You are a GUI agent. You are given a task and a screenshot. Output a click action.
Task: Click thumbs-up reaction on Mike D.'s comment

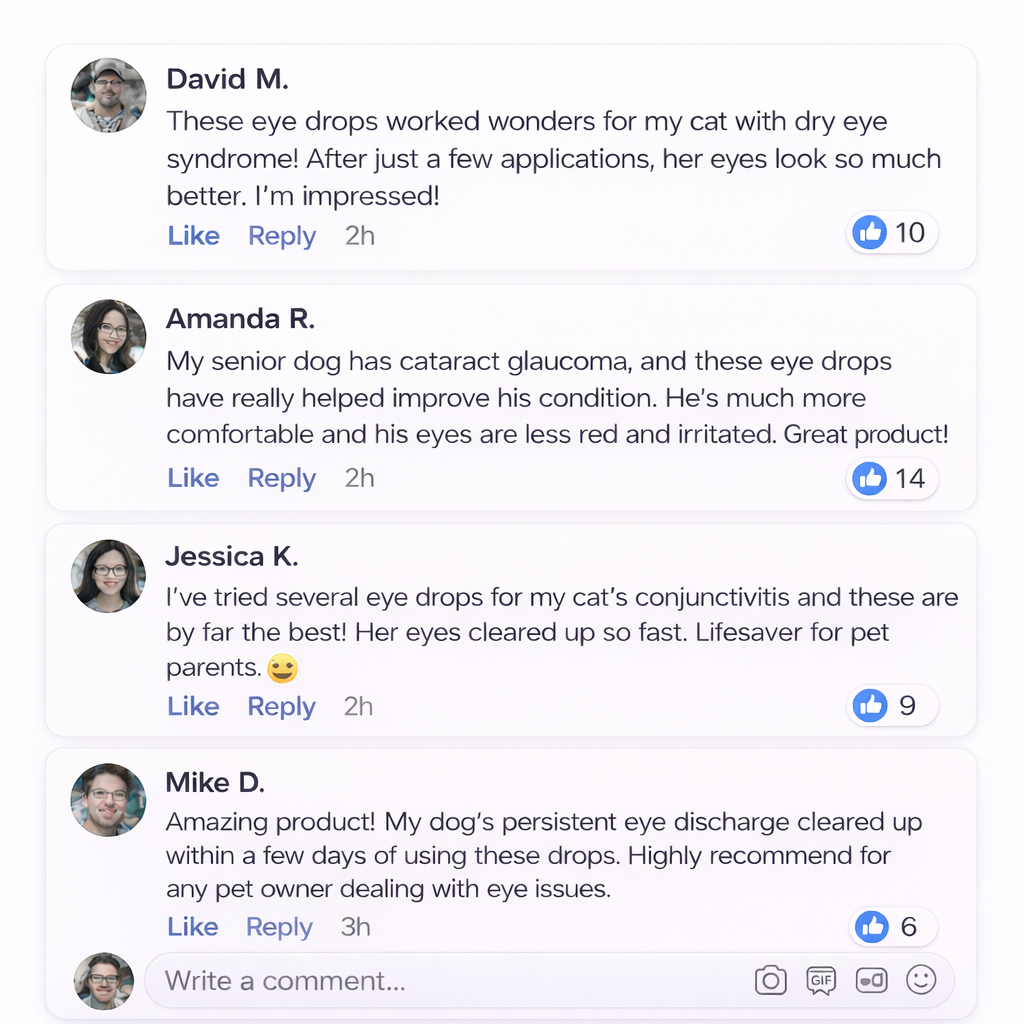point(872,927)
